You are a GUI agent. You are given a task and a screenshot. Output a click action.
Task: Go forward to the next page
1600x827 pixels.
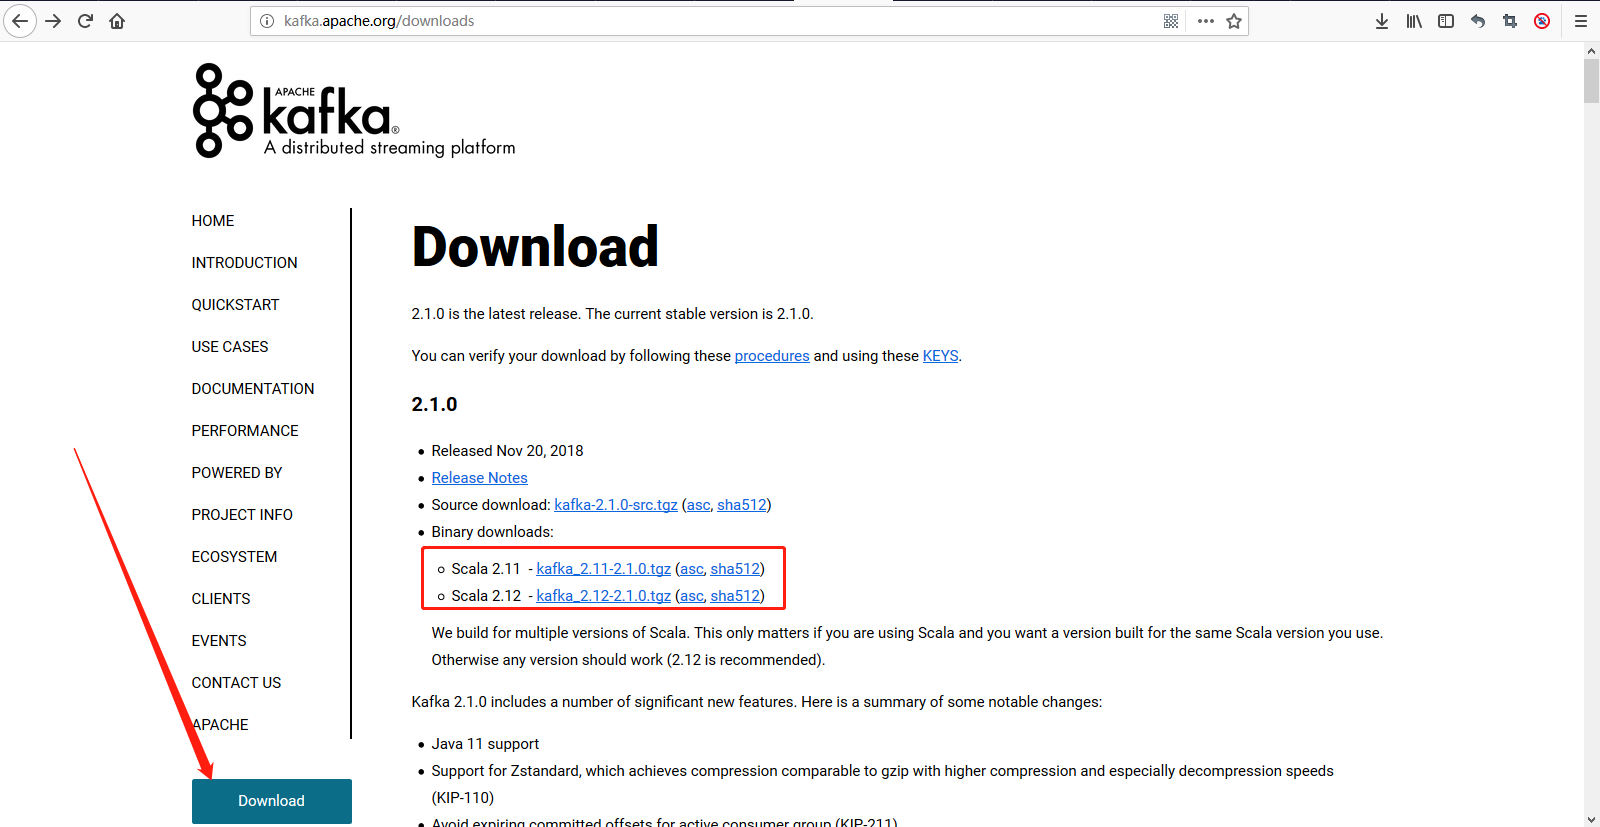pyautogui.click(x=53, y=21)
